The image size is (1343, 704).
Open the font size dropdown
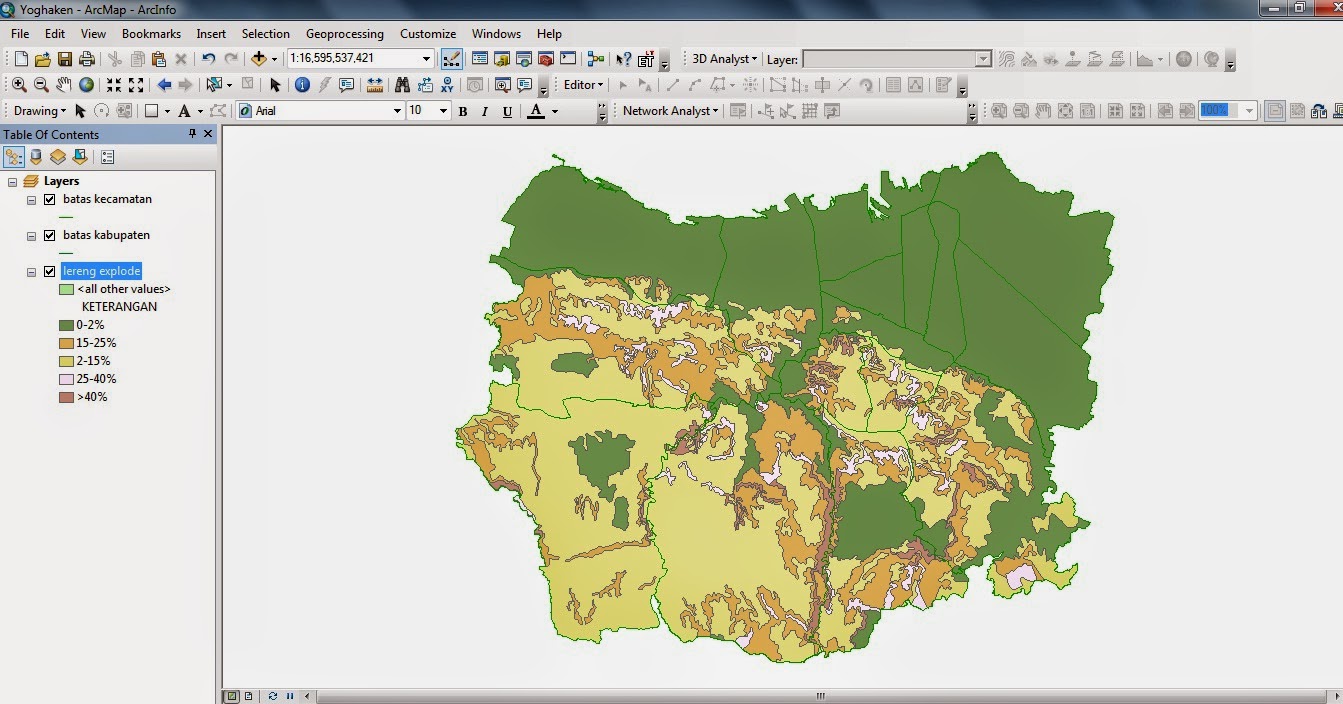coord(443,111)
